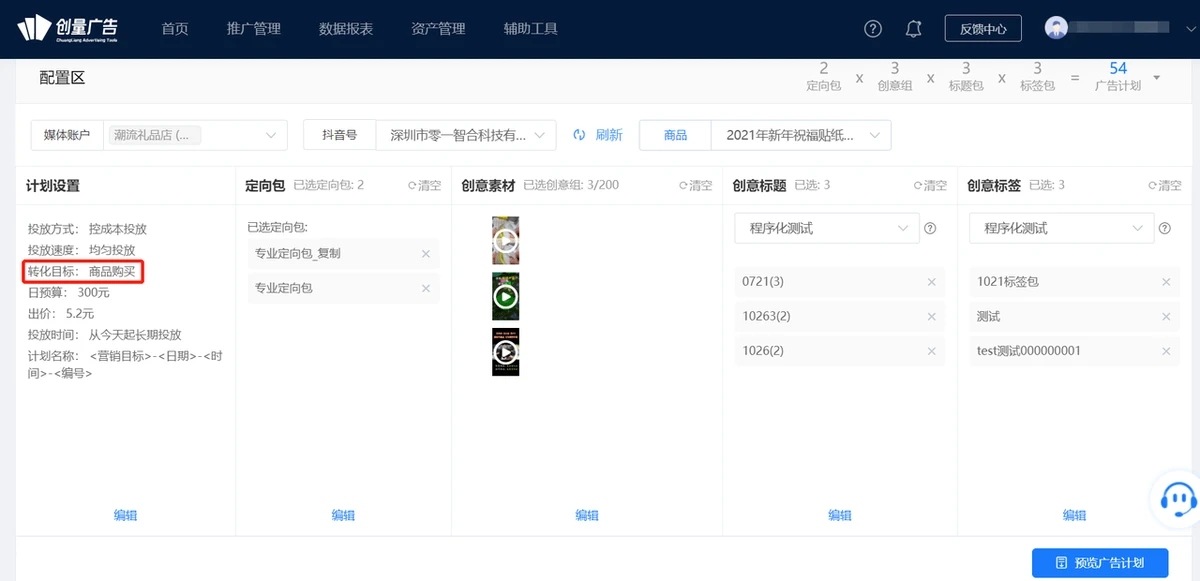
Task: Open 程序化测试 dropdown under 创意标题
Action: point(826,229)
